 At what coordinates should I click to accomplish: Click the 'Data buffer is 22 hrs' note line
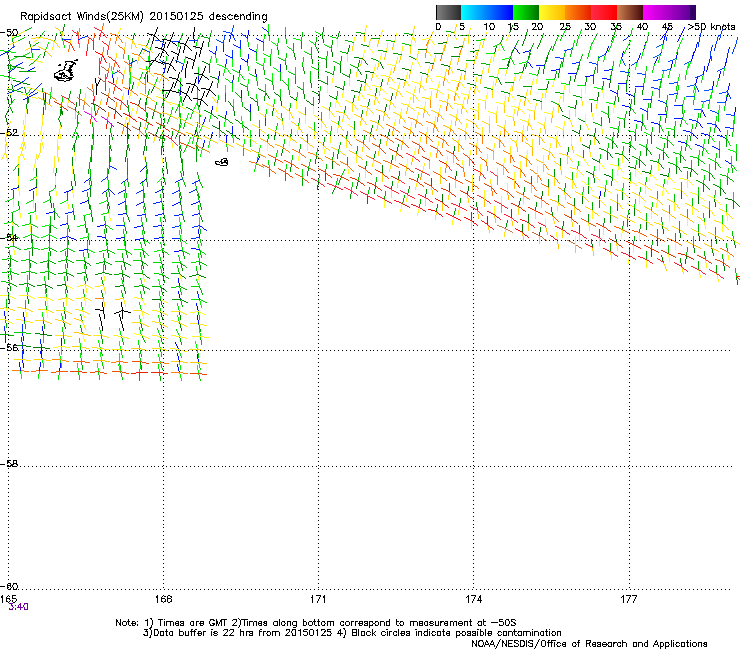click(x=352, y=633)
